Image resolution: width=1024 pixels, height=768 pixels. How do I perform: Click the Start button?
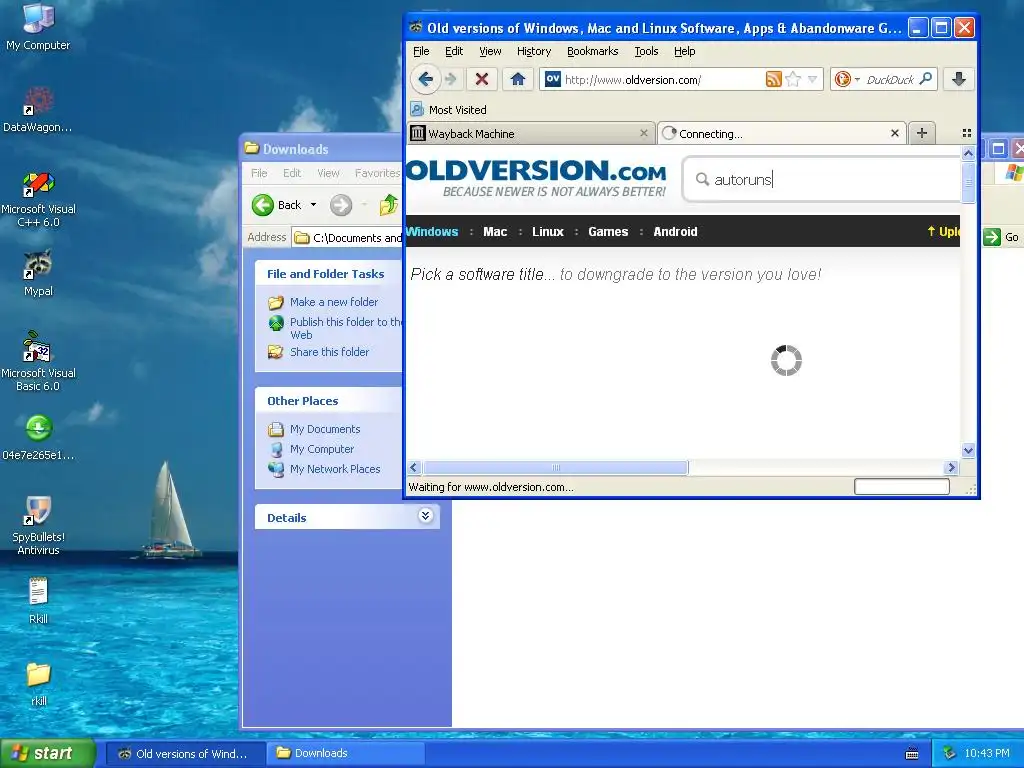click(x=47, y=753)
